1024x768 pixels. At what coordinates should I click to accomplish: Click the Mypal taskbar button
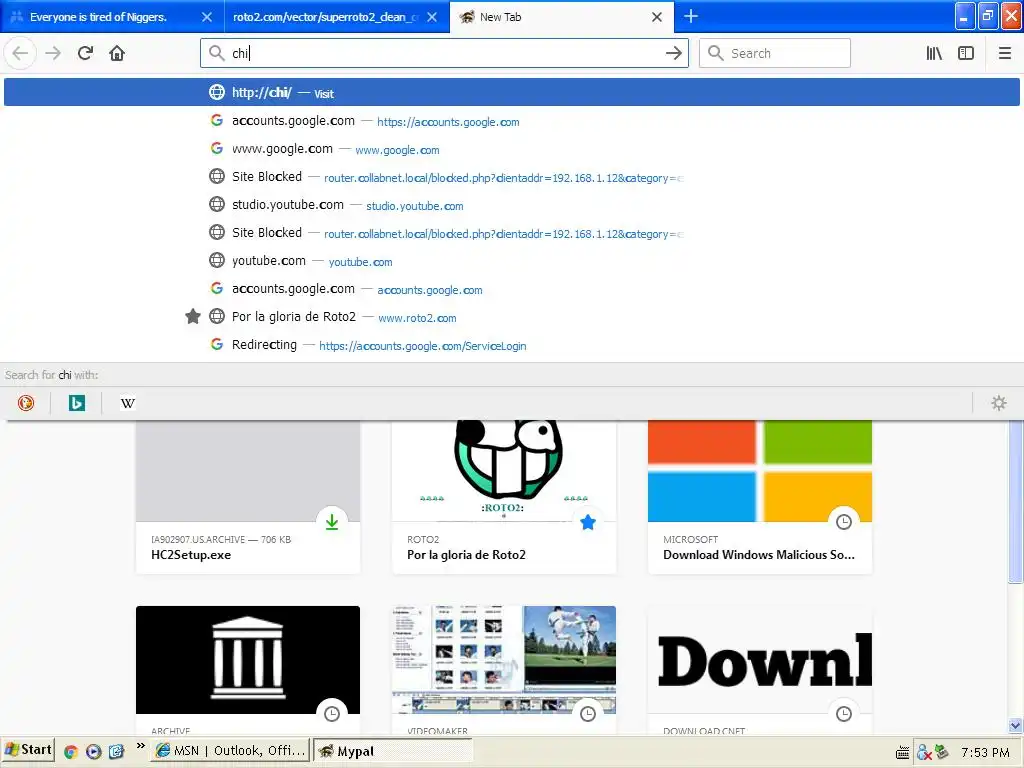click(392, 751)
